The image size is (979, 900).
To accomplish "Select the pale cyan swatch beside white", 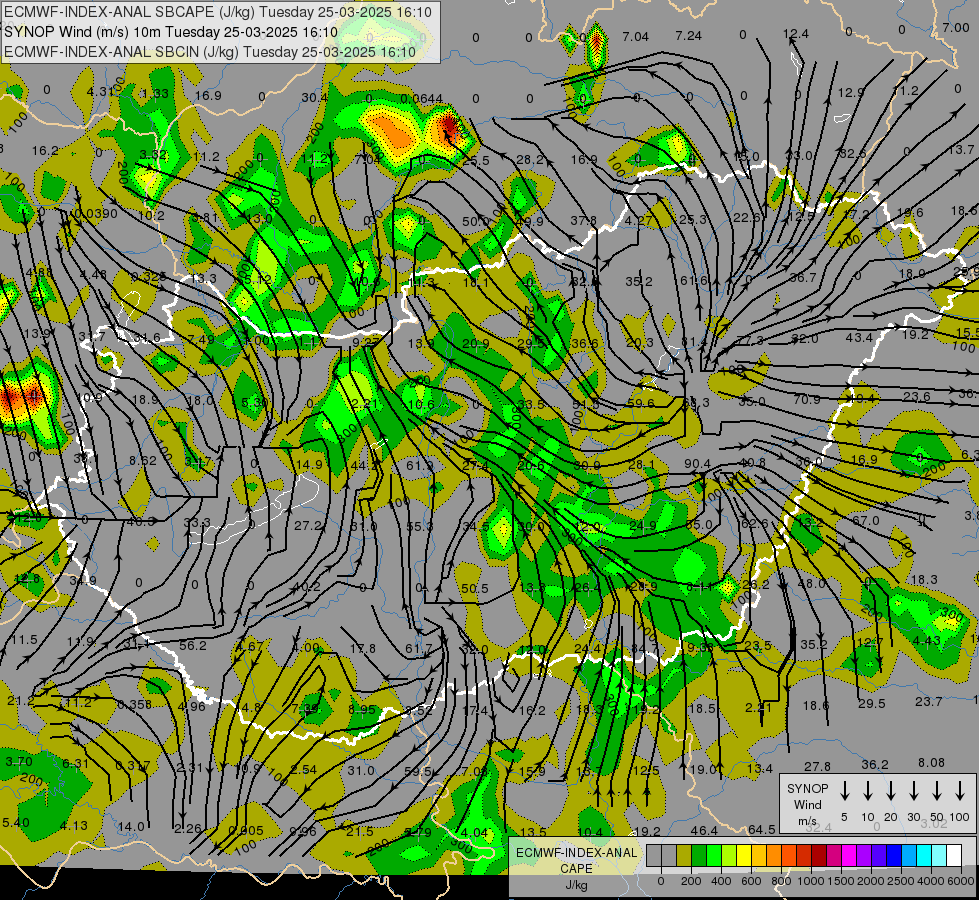I will (x=939, y=855).
